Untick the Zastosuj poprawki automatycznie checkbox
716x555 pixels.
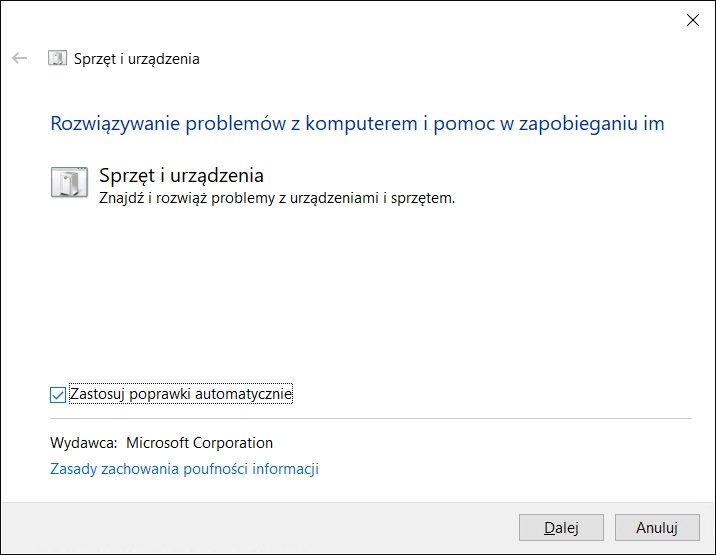point(58,395)
